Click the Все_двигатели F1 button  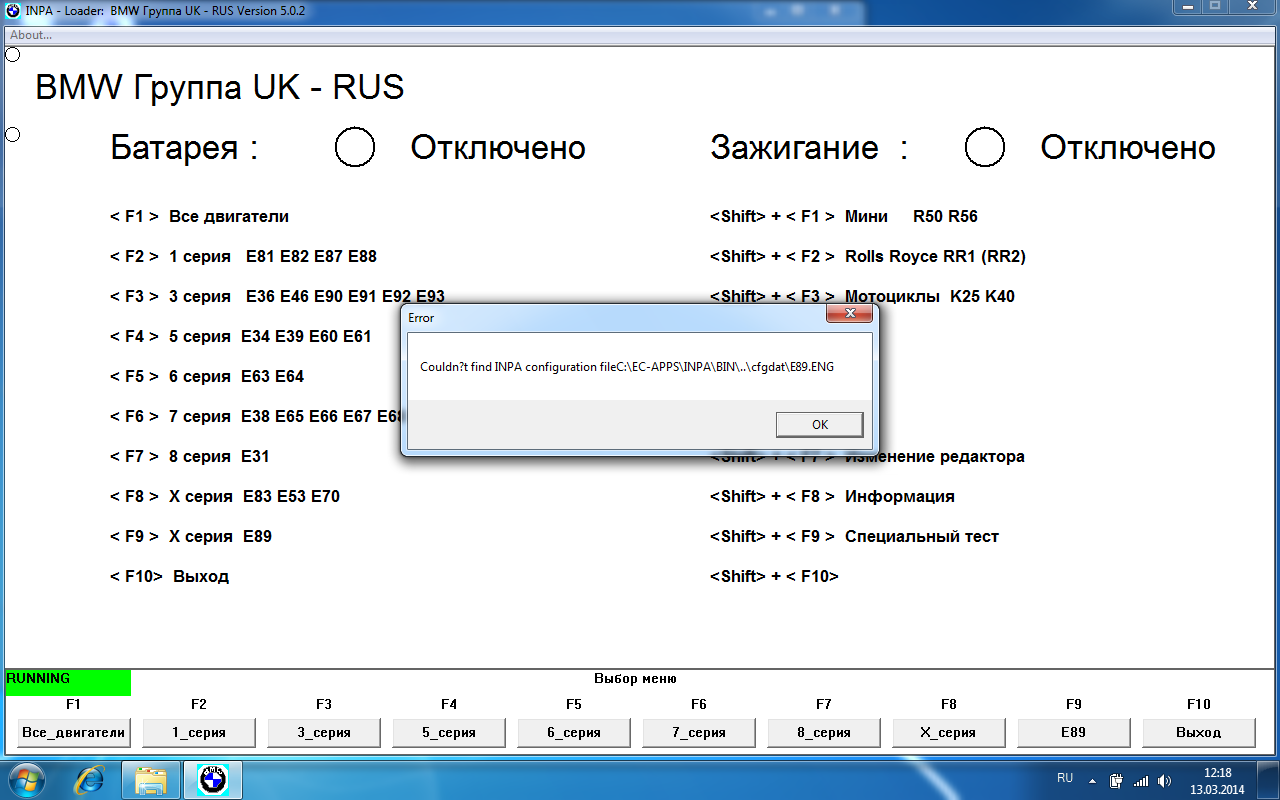point(74,732)
